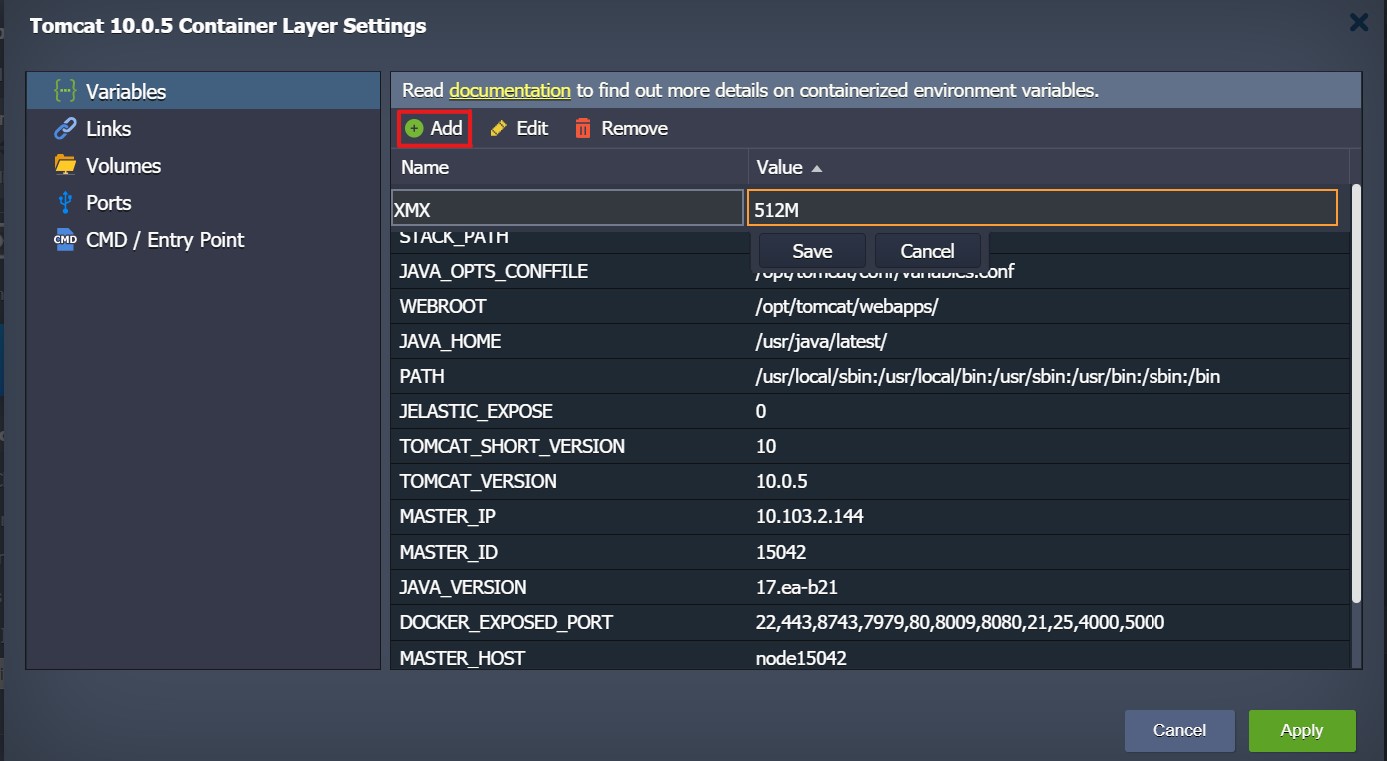This screenshot has height=761, width=1387.
Task: Select the JAVA_HOME variable
Action: pyautogui.click(x=870, y=342)
